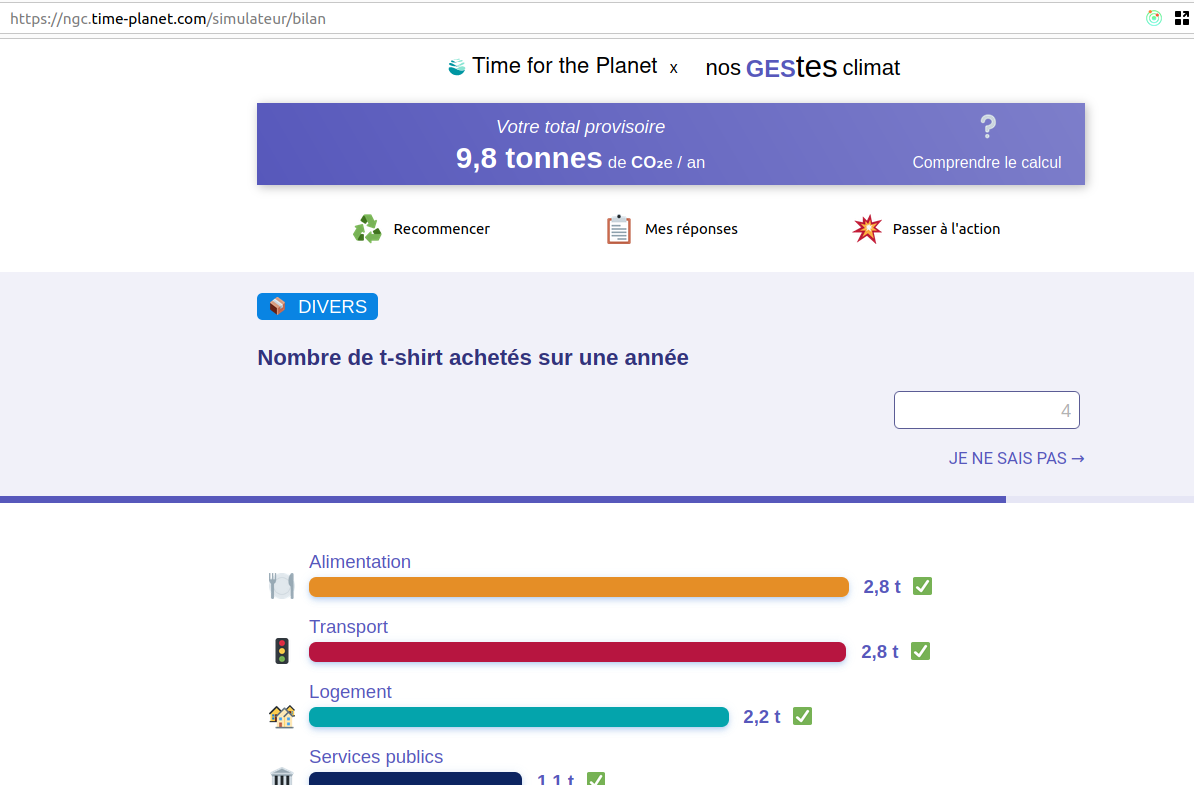Click the DIVERS category badge
This screenshot has height=785, width=1194.
pyautogui.click(x=318, y=306)
